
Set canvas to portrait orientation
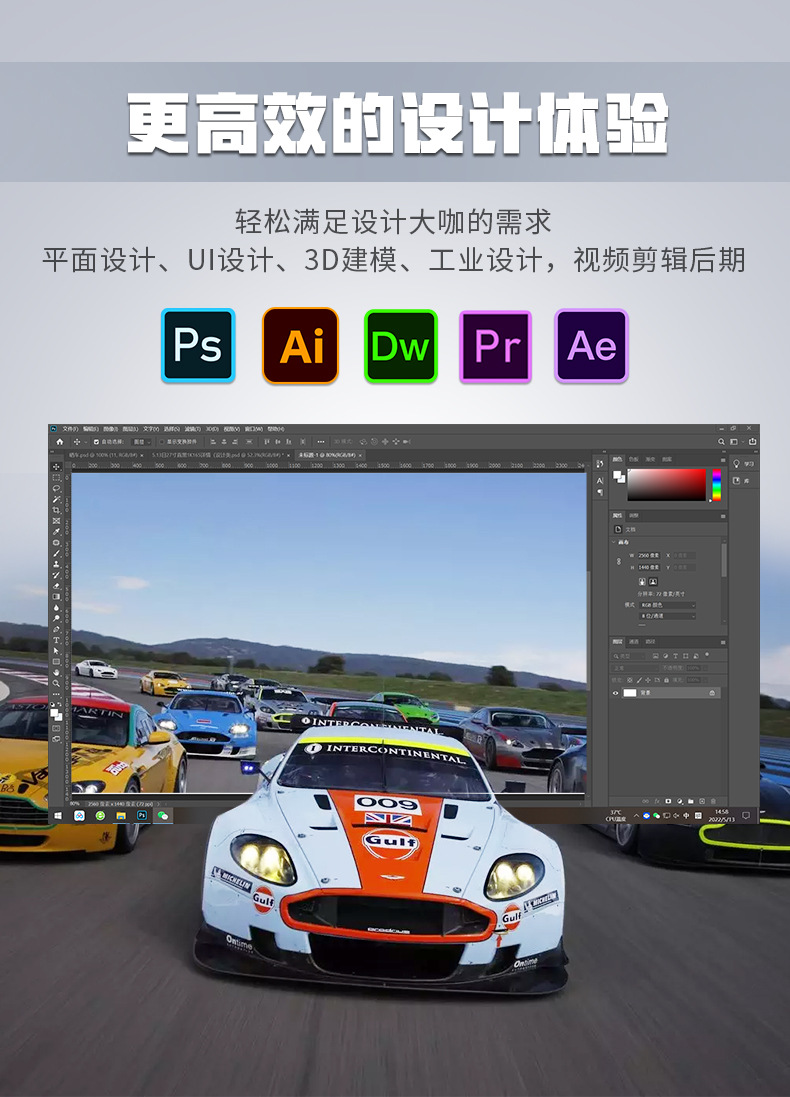click(642, 581)
